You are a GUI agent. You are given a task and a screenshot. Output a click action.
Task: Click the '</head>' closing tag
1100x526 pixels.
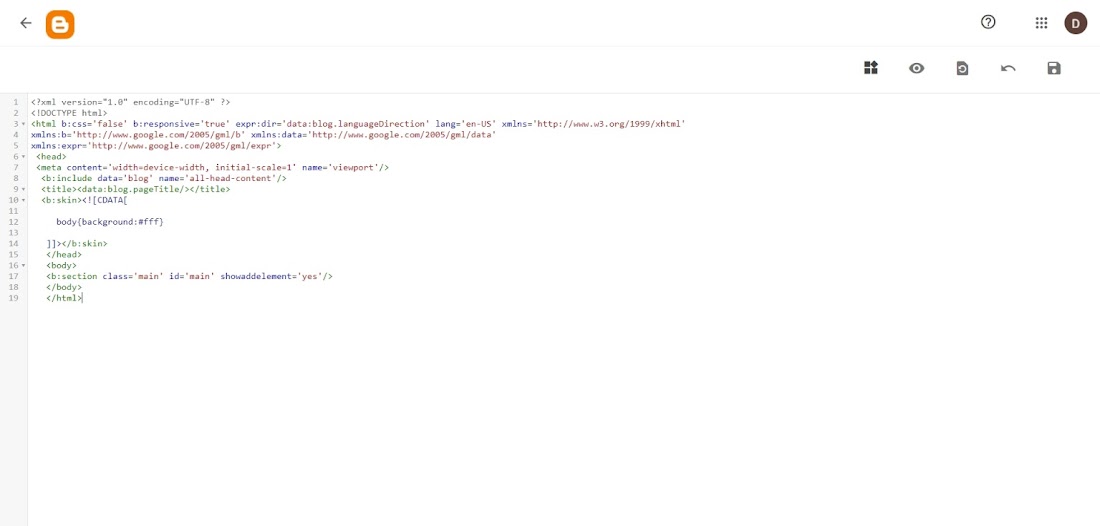(64, 255)
